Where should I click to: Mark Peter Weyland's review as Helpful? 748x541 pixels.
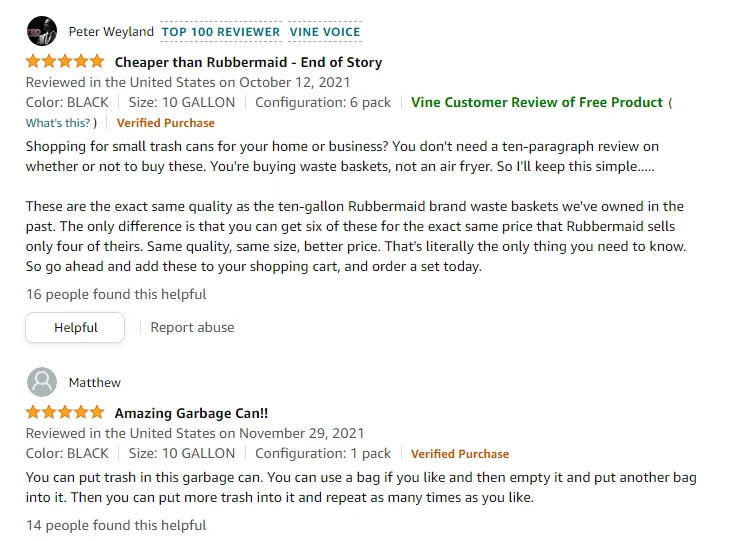pyautogui.click(x=75, y=327)
